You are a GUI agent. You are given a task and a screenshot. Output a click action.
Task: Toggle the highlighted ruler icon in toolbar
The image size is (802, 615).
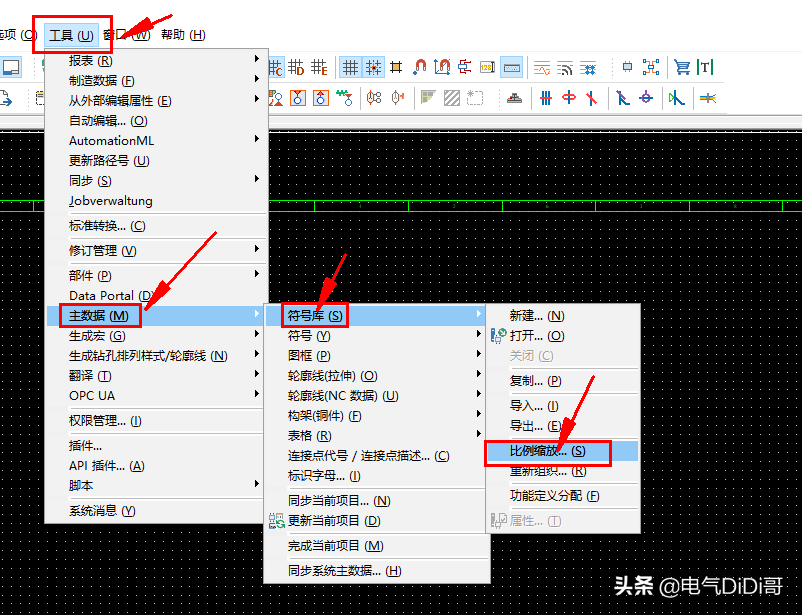click(511, 68)
